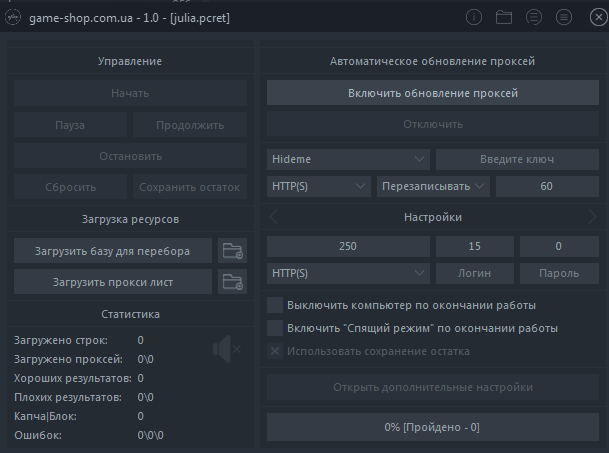Go to previous settings page arrow
Viewport: 609px width, 453px height.
[x=273, y=217]
